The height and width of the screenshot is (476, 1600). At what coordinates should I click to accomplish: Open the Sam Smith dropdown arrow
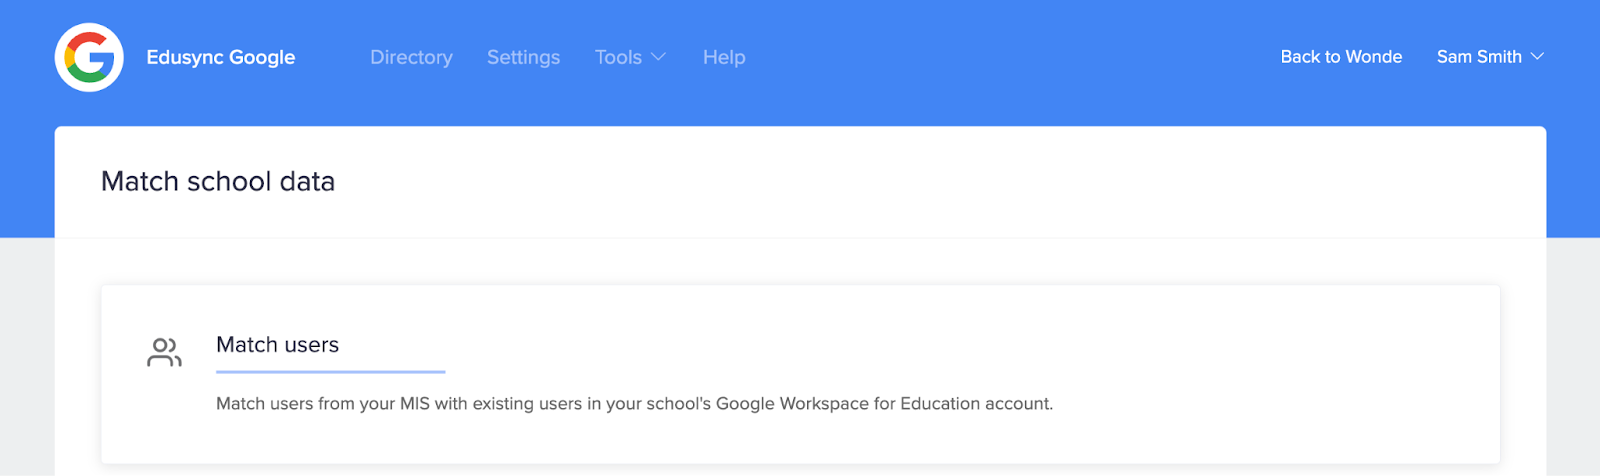pos(1537,57)
